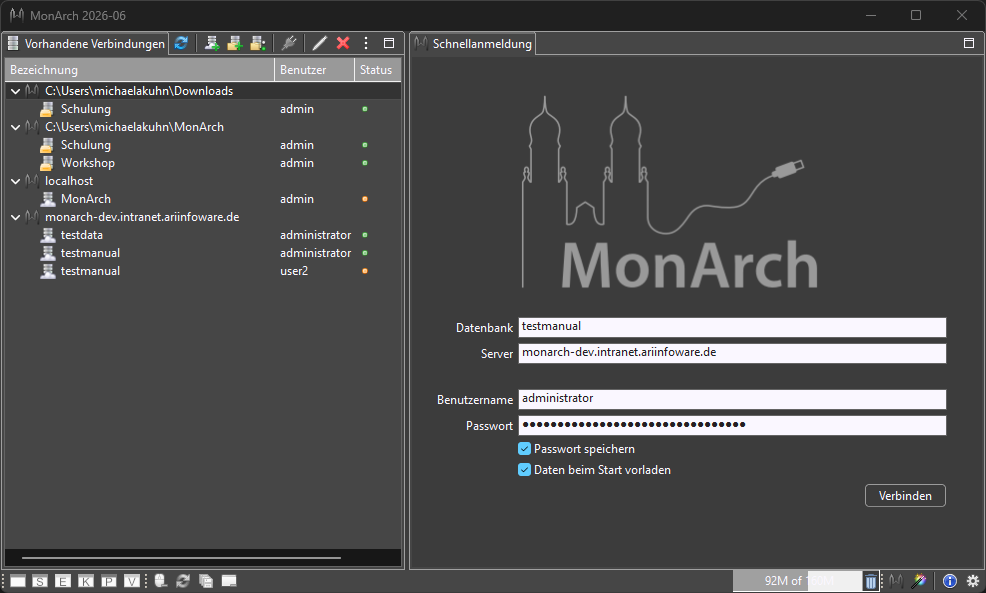Open the E perspective icon in bottom toolbar

pyautogui.click(x=63, y=581)
